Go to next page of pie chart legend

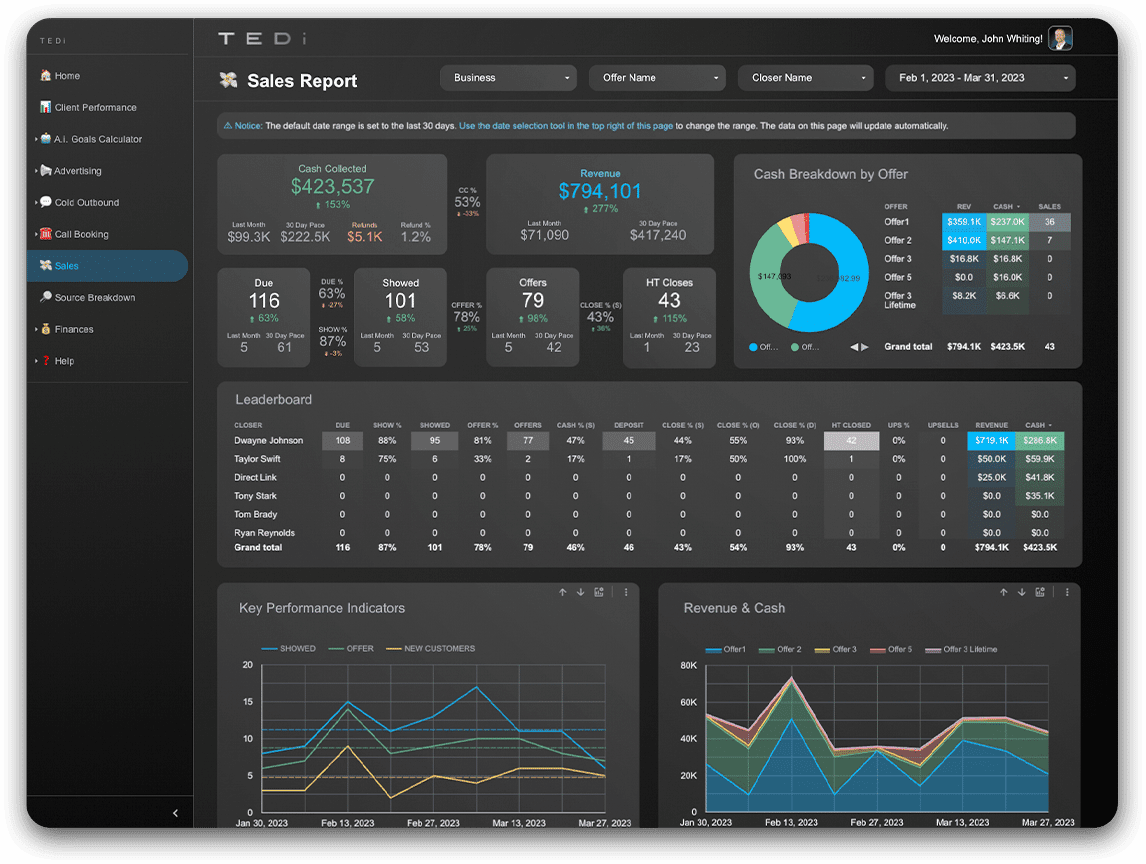click(865, 347)
